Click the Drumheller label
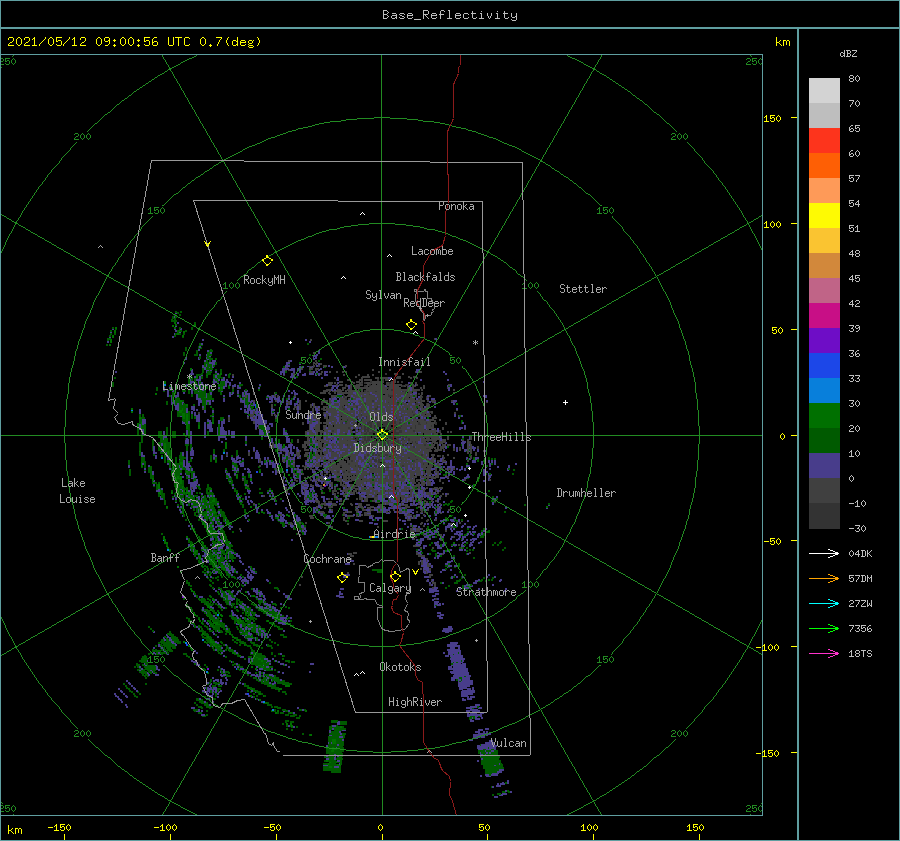The image size is (900, 841). point(586,493)
